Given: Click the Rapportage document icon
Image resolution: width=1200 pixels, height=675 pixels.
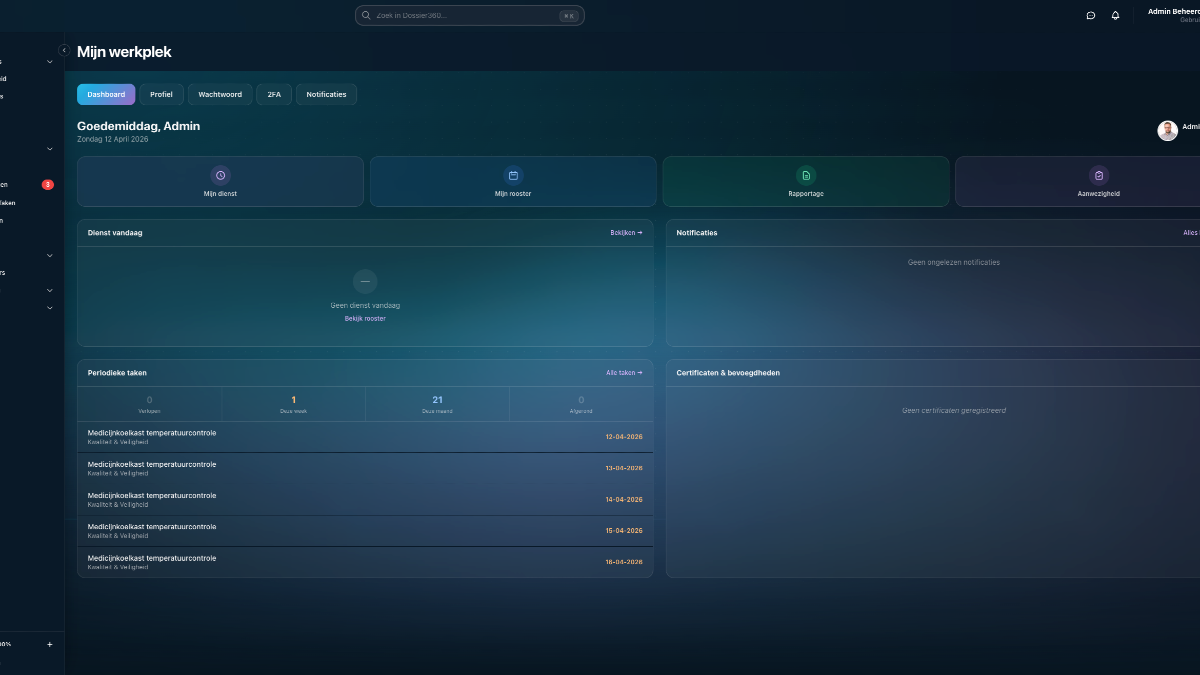Looking at the screenshot, I should pyautogui.click(x=806, y=175).
